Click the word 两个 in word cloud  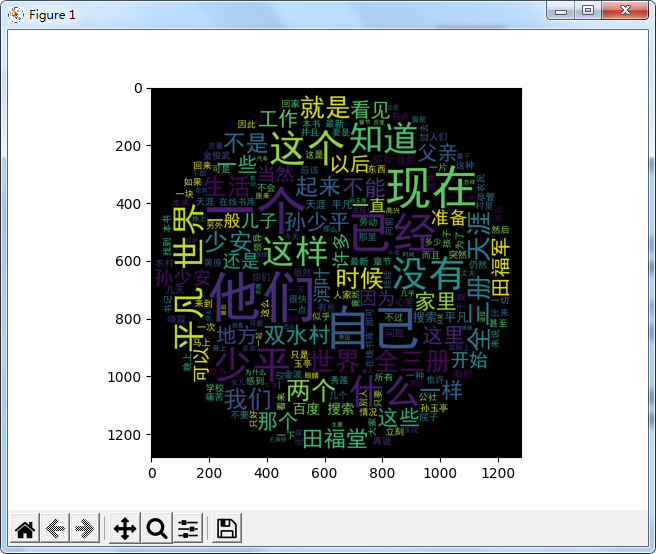click(x=311, y=390)
